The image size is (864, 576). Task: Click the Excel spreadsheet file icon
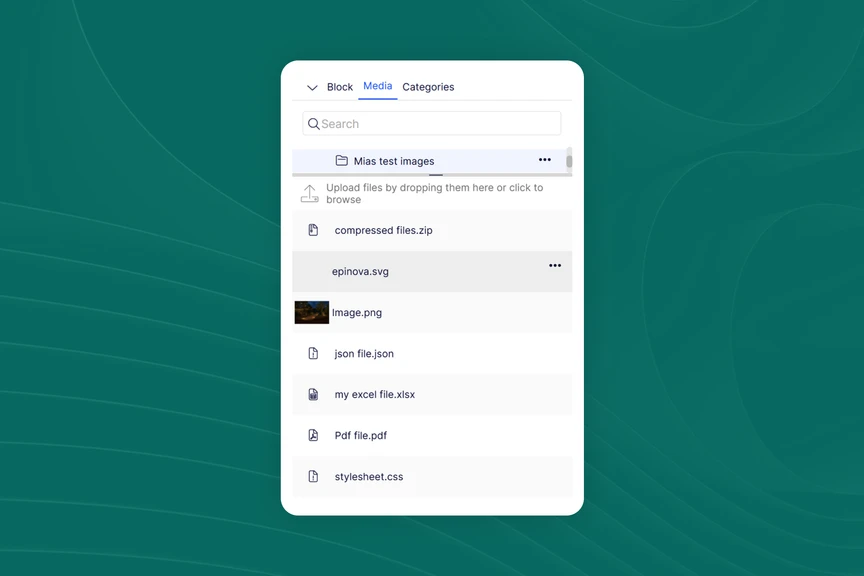point(313,395)
